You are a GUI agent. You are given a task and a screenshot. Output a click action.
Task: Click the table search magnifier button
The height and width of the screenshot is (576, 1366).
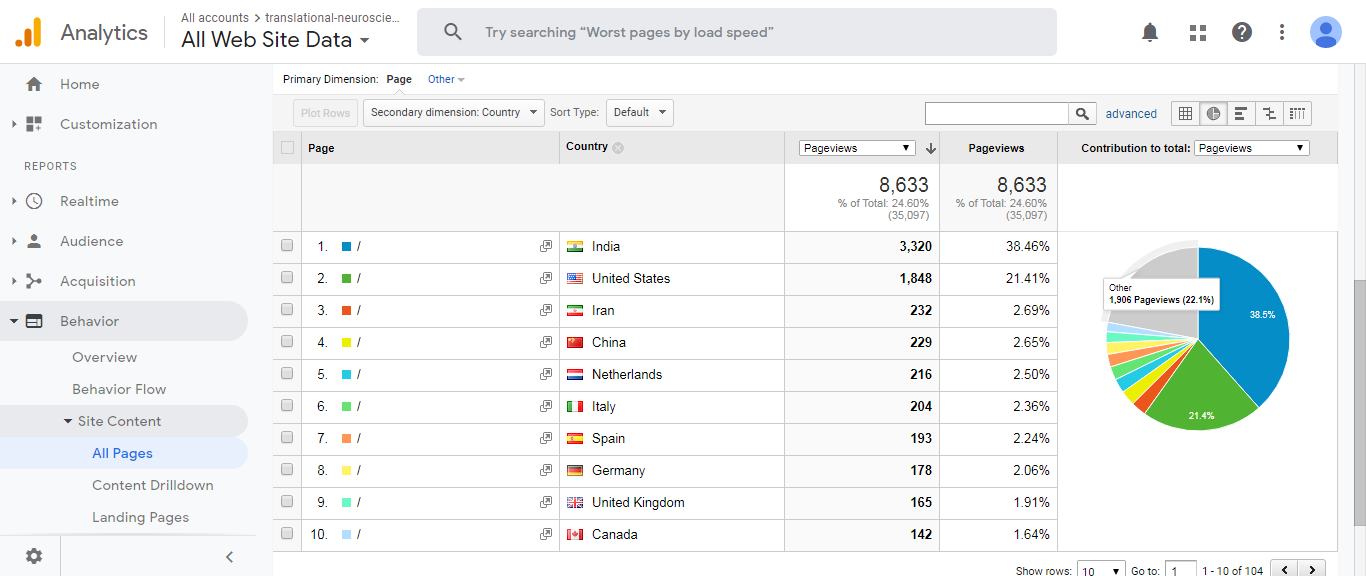coord(1082,113)
